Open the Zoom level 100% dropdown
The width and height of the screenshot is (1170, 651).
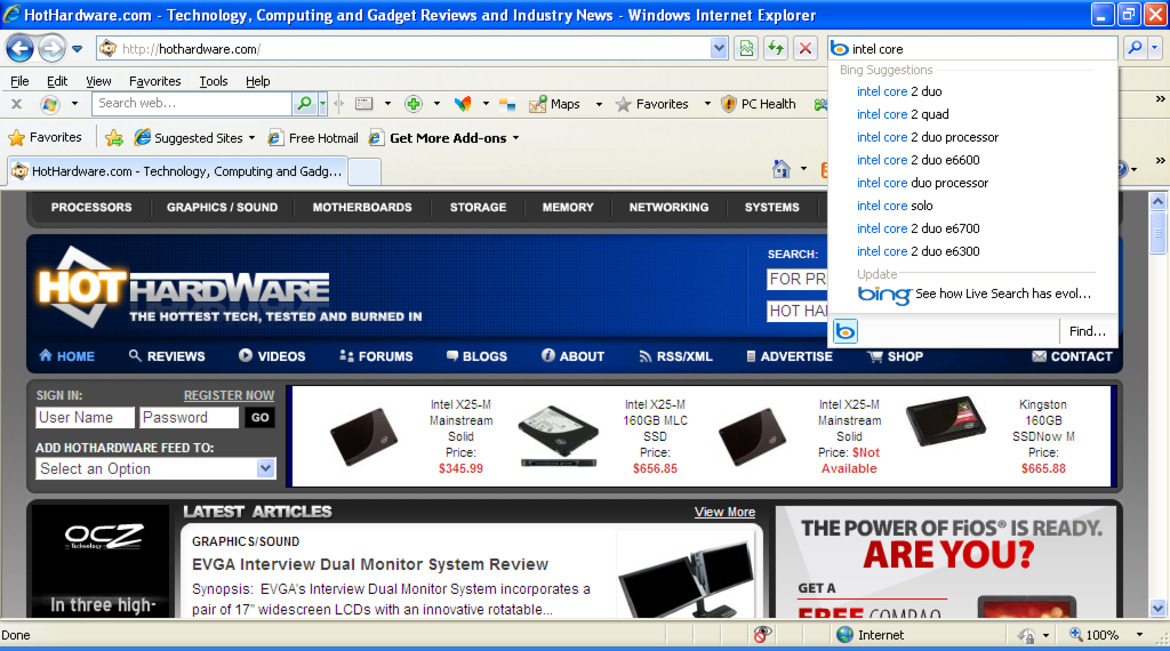click(1139, 635)
